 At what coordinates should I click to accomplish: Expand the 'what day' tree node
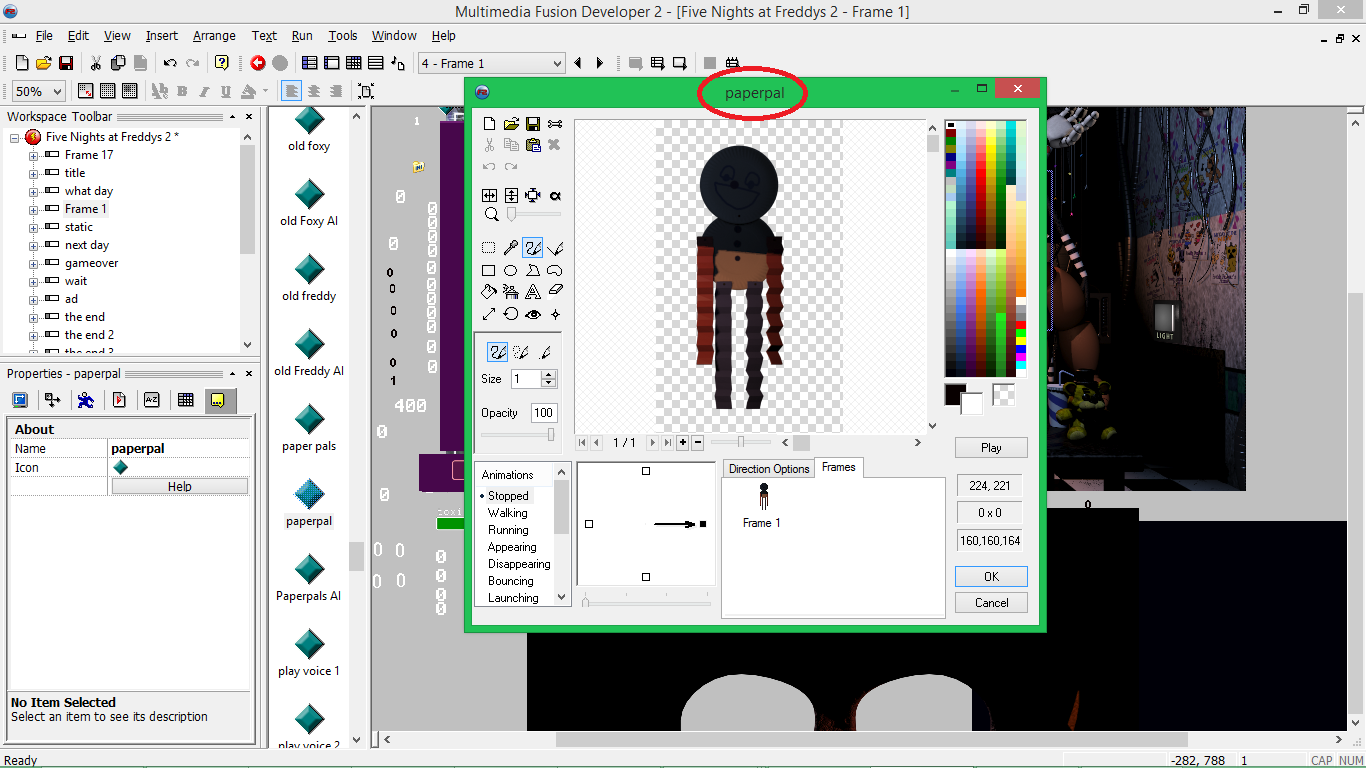coord(33,191)
